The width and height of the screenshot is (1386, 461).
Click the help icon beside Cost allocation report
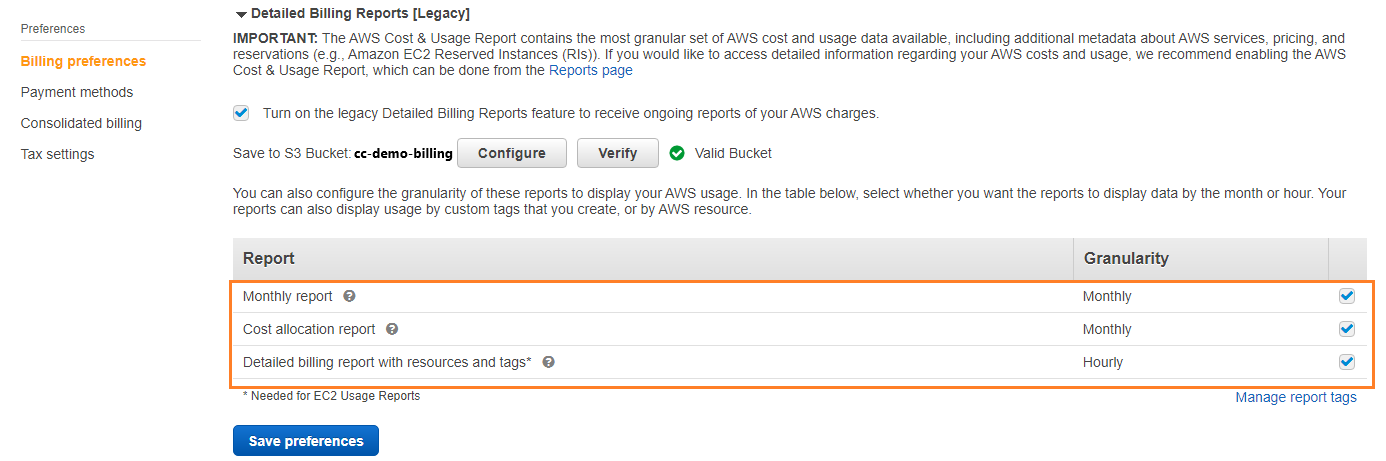(x=392, y=329)
